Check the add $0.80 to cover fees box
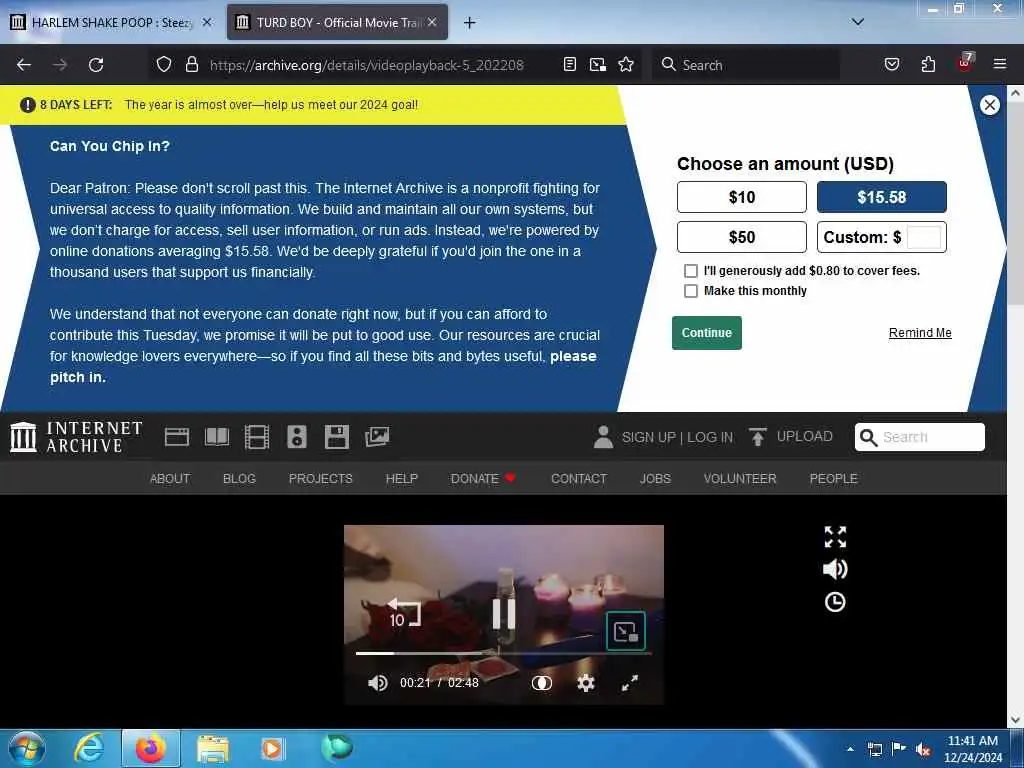Viewport: 1024px width, 768px height. [x=691, y=270]
